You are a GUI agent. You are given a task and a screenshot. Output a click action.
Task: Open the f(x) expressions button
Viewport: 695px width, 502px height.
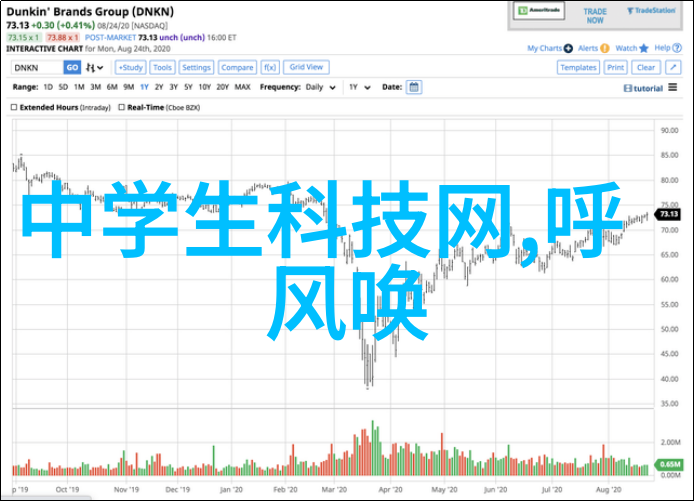click(270, 67)
